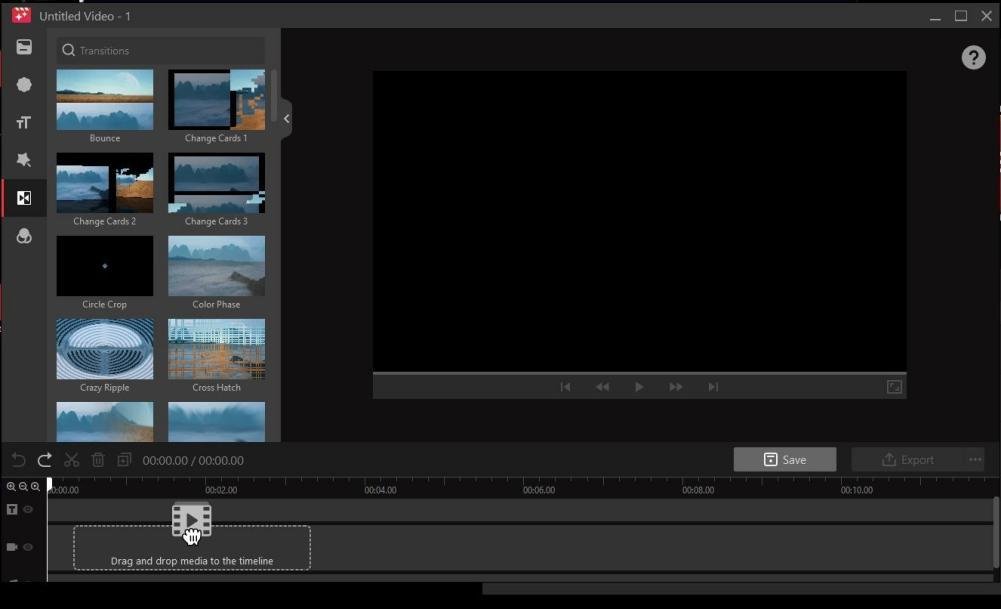Click the zoom in timeline magnifier
This screenshot has height=609, width=1001.
click(x=11, y=487)
